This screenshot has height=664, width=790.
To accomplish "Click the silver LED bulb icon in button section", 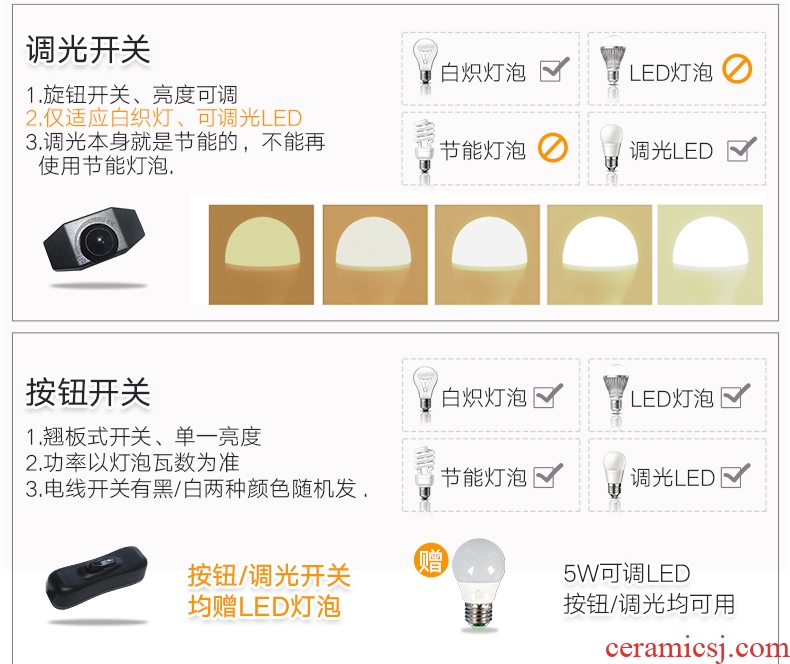I will click(x=615, y=388).
